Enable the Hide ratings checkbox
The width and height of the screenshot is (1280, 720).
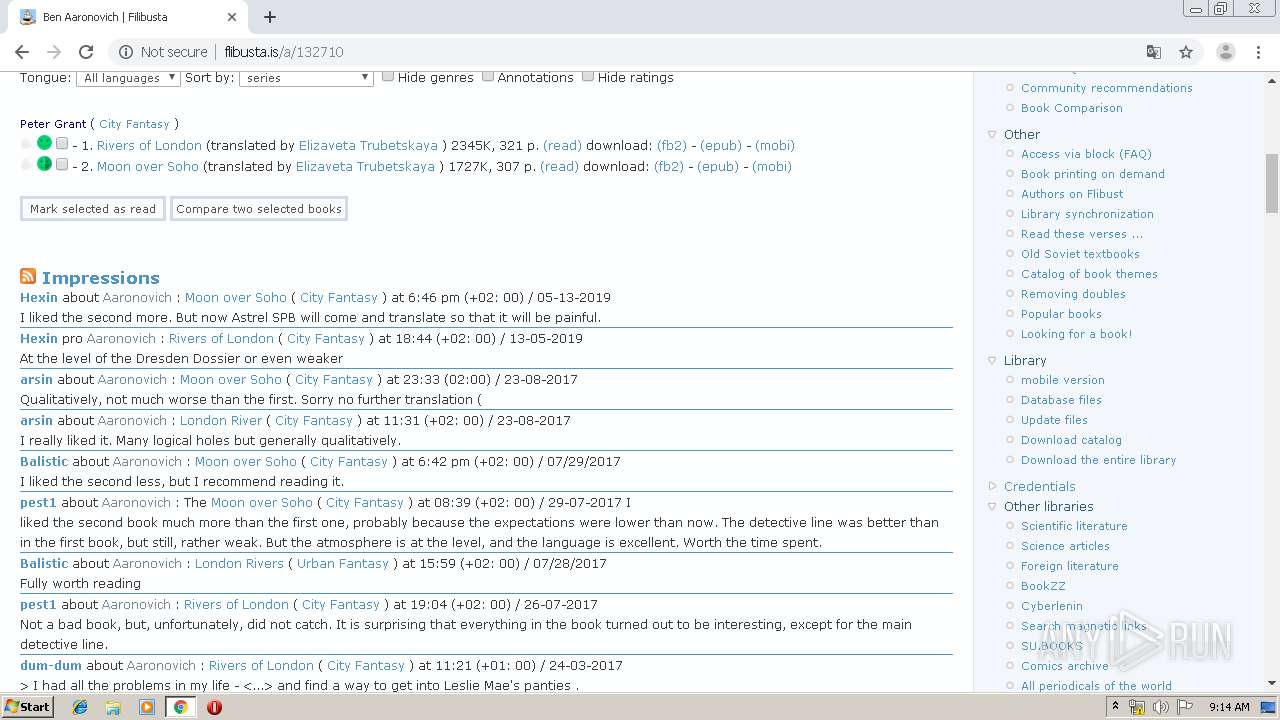tap(588, 76)
